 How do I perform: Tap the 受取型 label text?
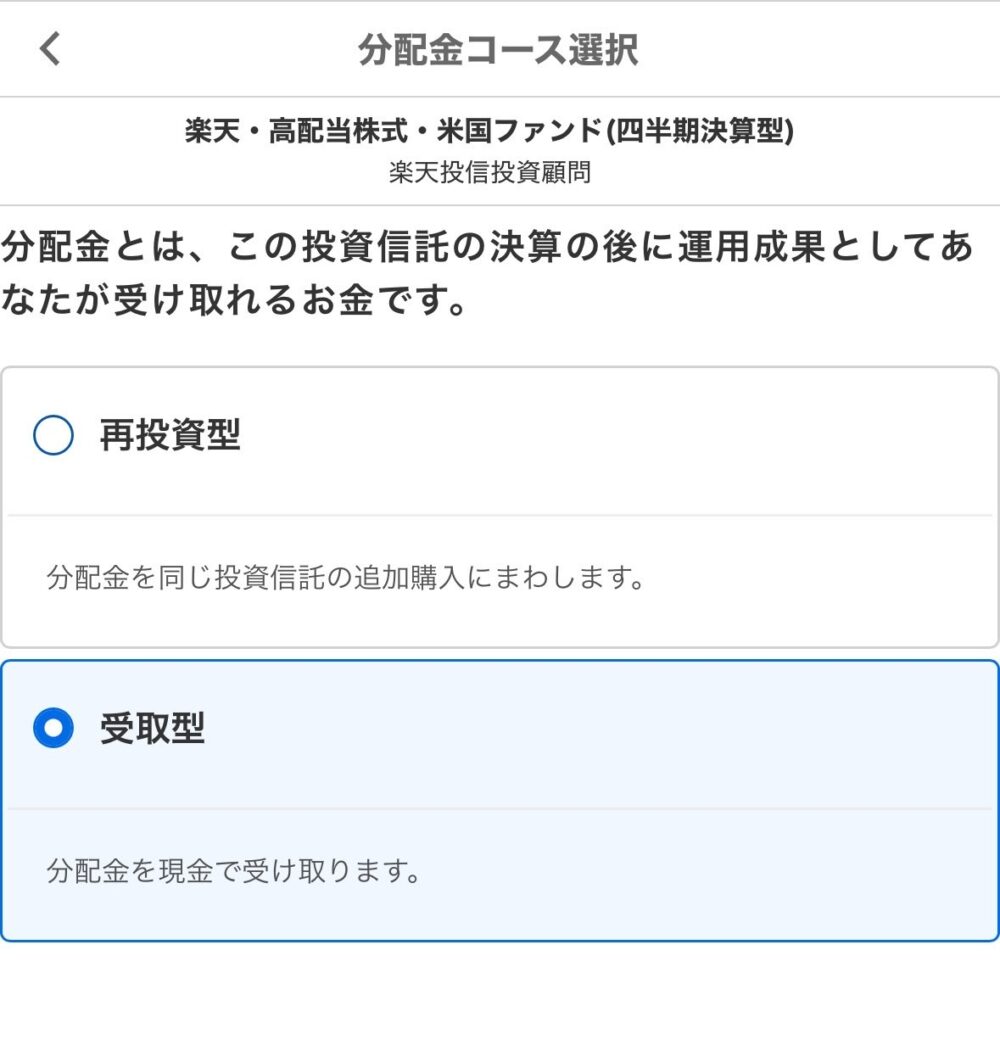(154, 729)
